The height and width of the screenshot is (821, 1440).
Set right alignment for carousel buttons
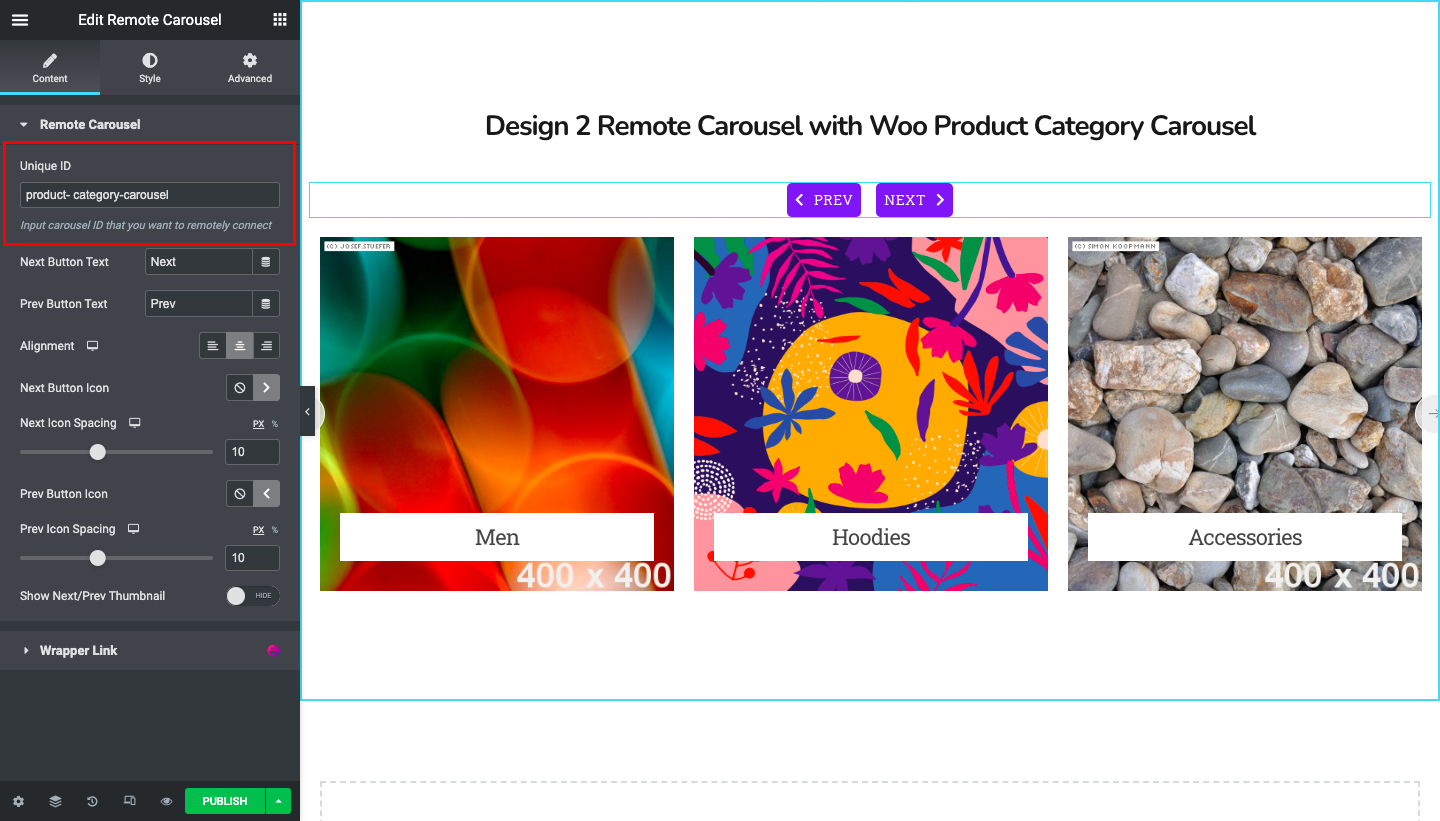tap(266, 345)
